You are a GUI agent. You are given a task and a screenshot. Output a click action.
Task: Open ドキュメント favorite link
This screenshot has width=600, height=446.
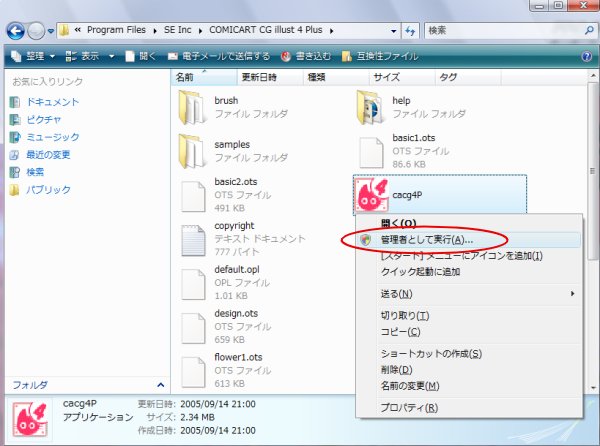click(x=52, y=102)
